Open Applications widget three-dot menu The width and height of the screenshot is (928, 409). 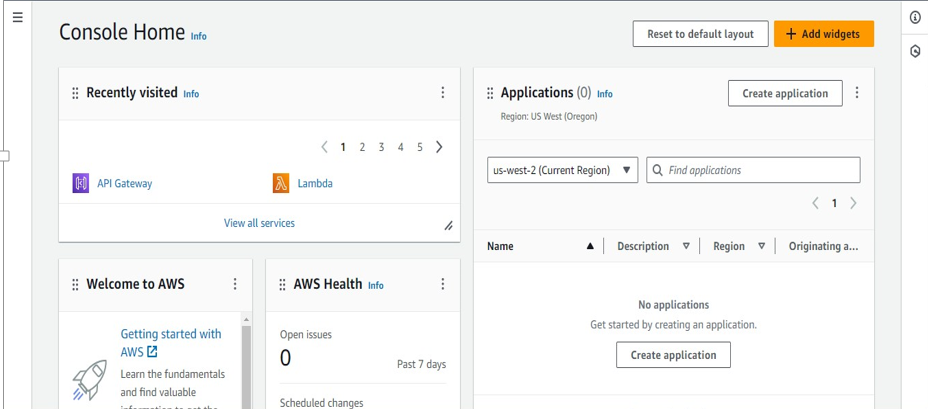[857, 93]
